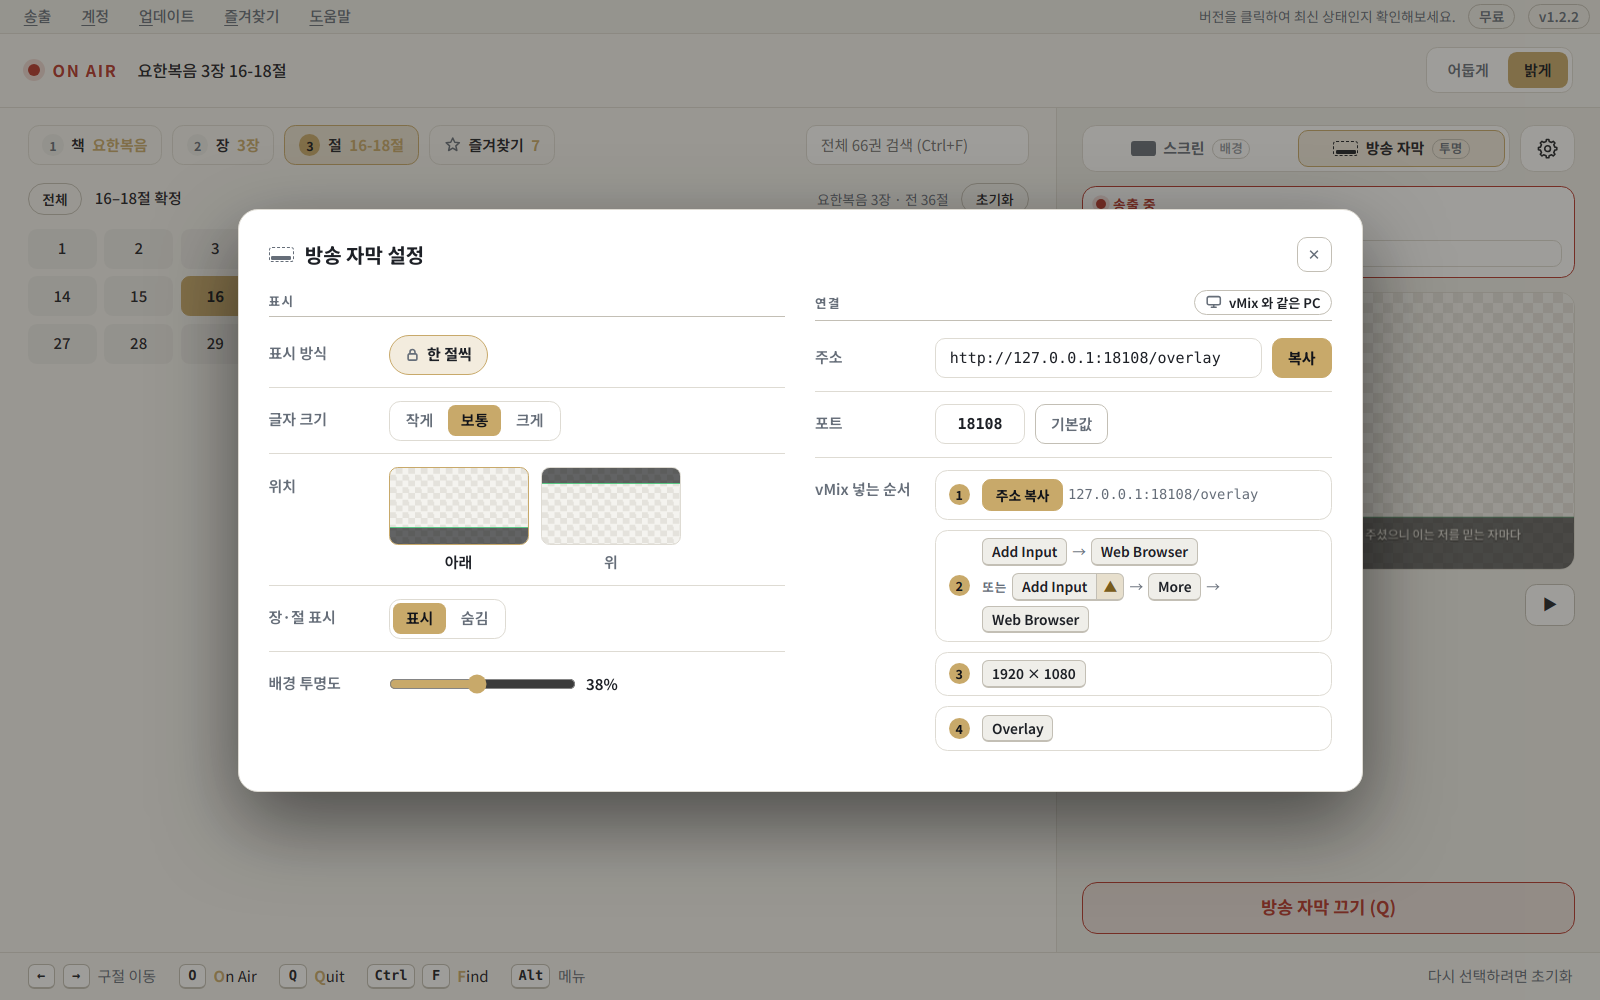1600x1000 pixels.
Task: Click the Add Input triangle arrow
Action: pyautogui.click(x=1110, y=587)
